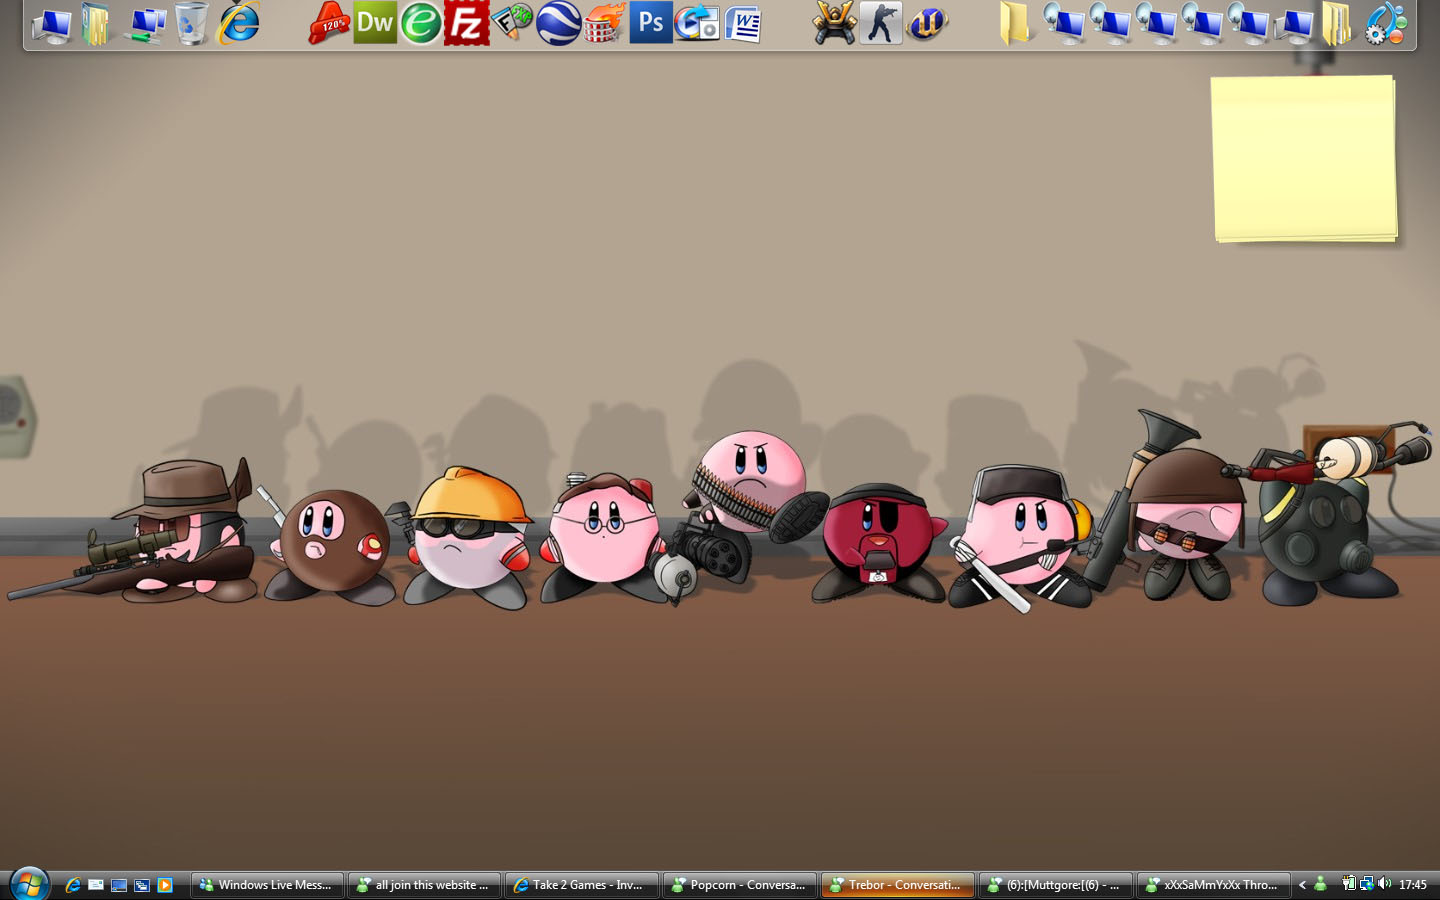Image resolution: width=1440 pixels, height=900 pixels.
Task: Launch the media player with iPod icon
Action: point(697,23)
